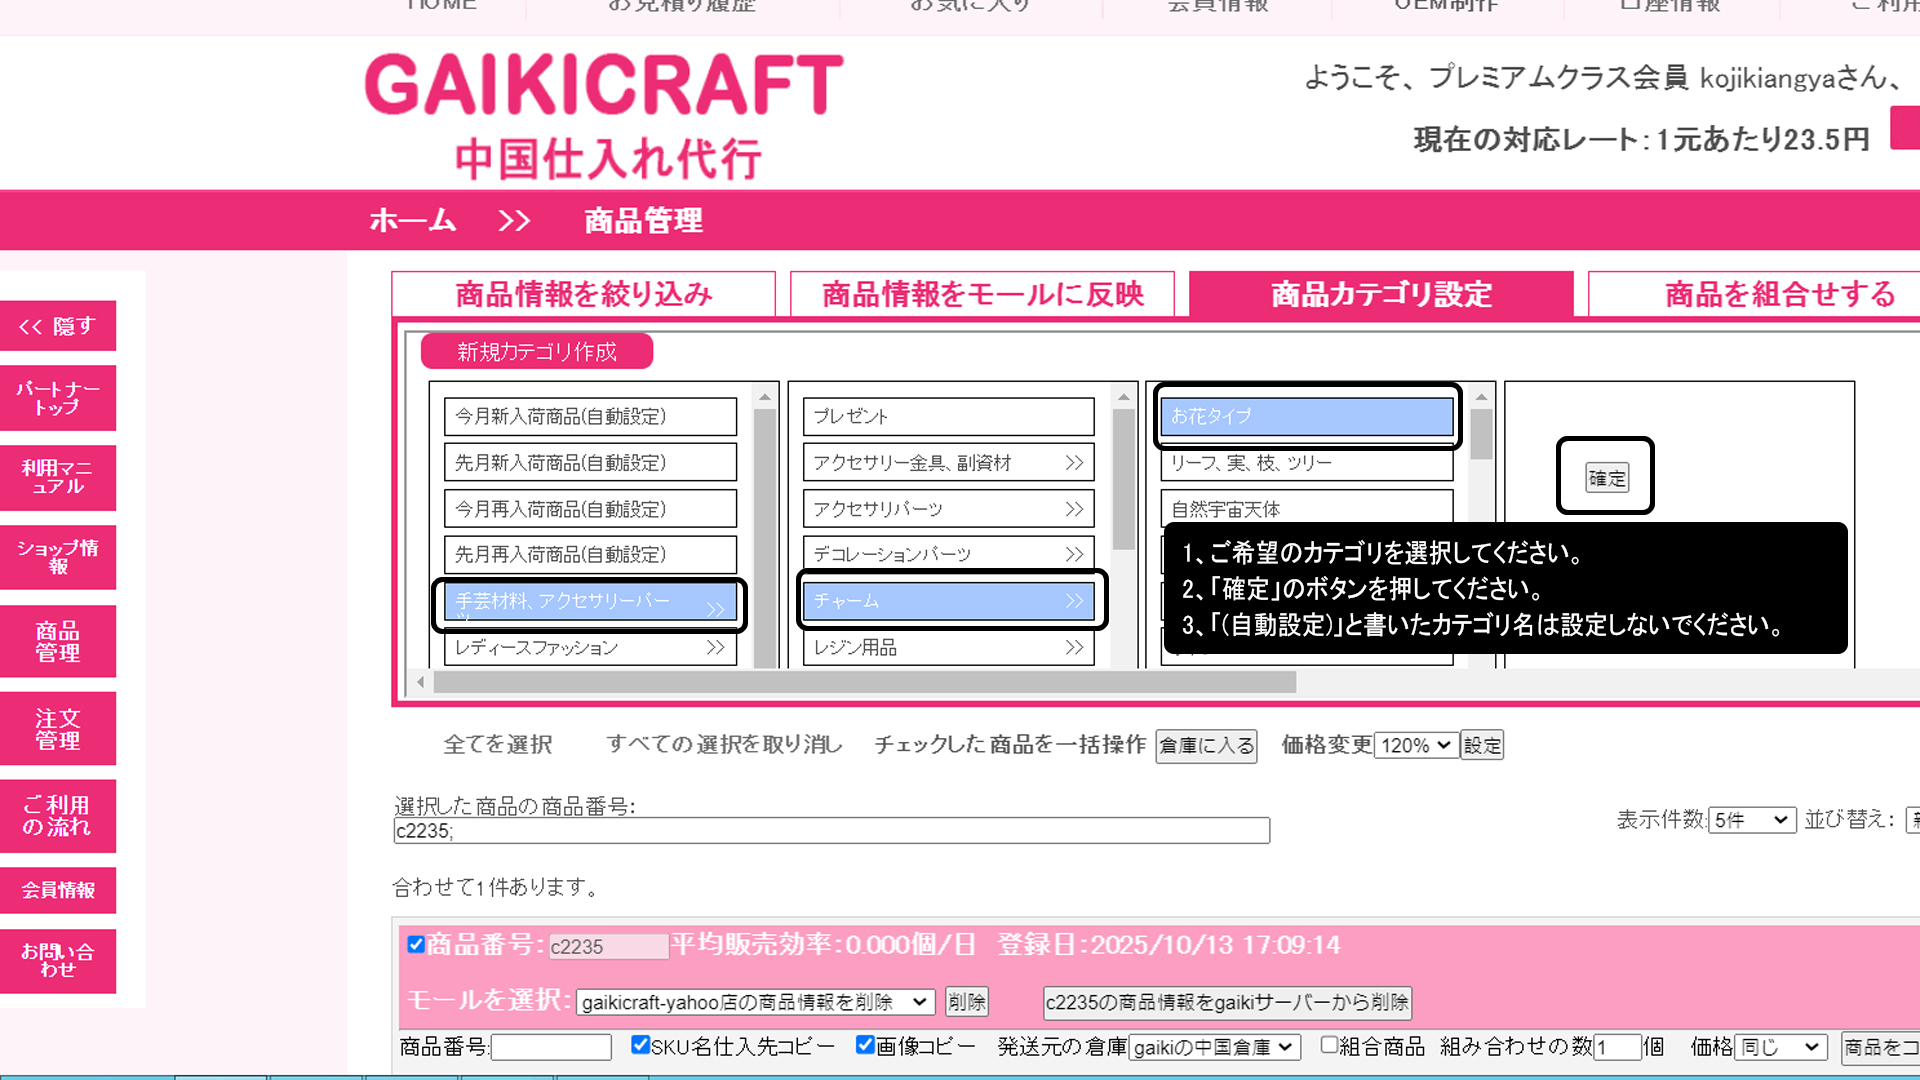Screen dimensions: 1920x1080
Task: Switch to 商品情報を絞り込み tab
Action: [583, 294]
